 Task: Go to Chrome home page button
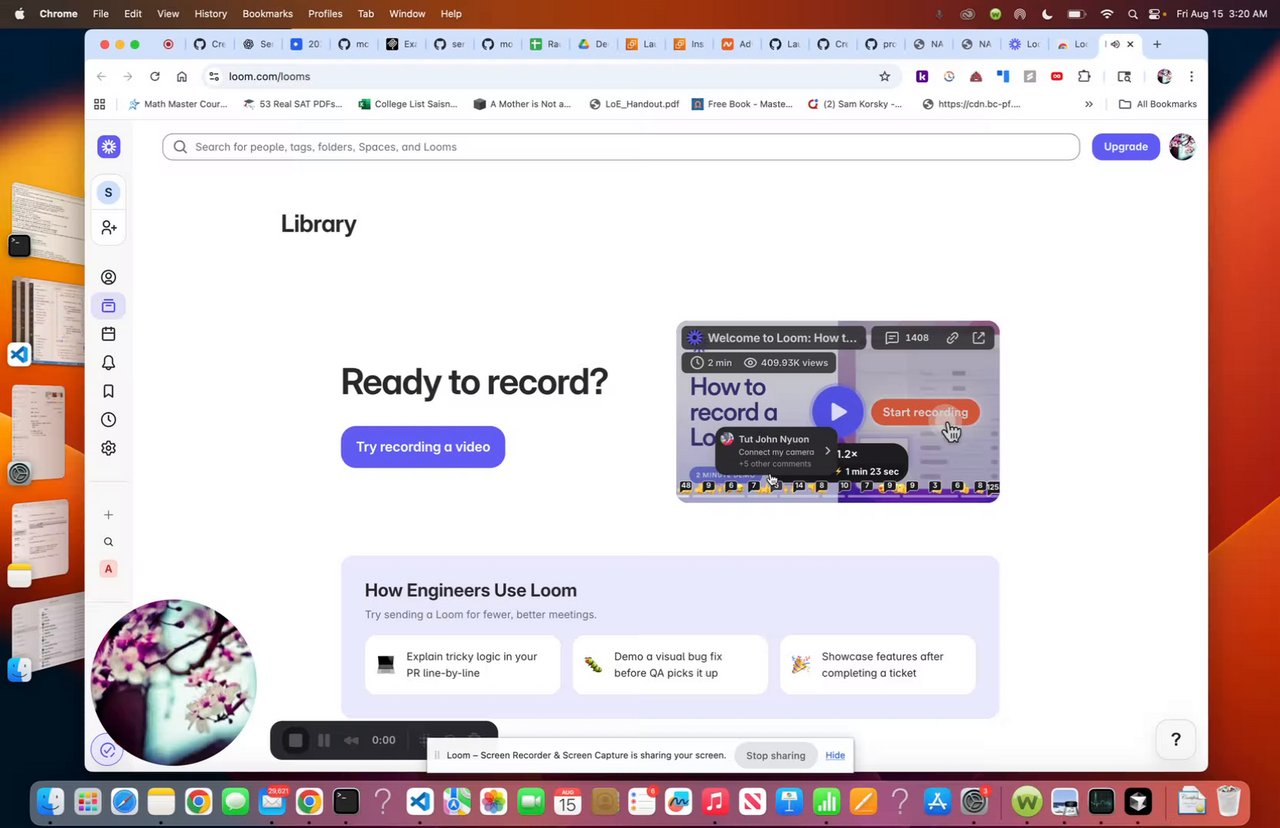[182, 76]
